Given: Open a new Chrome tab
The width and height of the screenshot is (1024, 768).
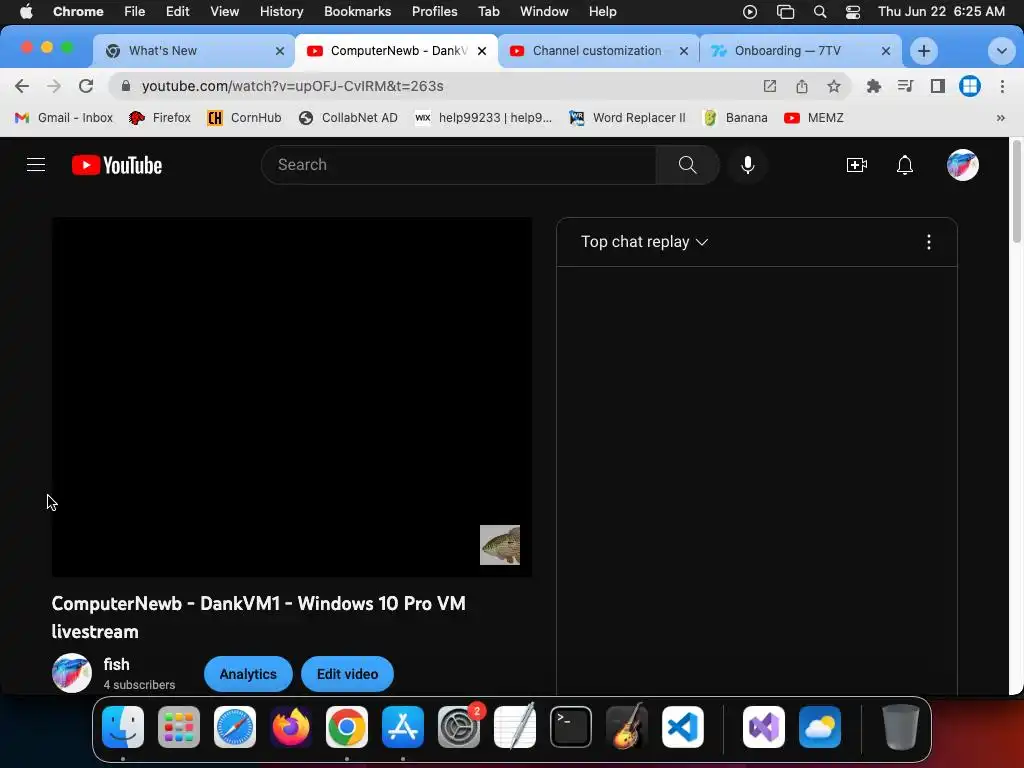Looking at the screenshot, I should (923, 51).
